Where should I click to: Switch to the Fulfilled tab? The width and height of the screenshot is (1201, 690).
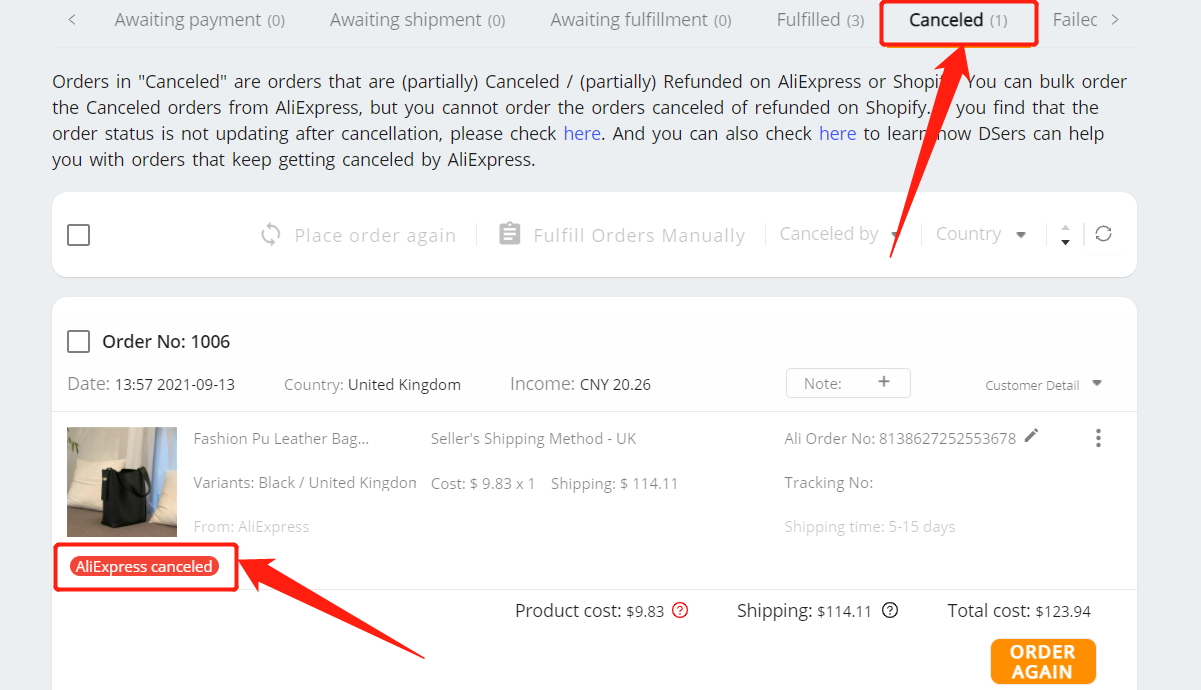[820, 20]
